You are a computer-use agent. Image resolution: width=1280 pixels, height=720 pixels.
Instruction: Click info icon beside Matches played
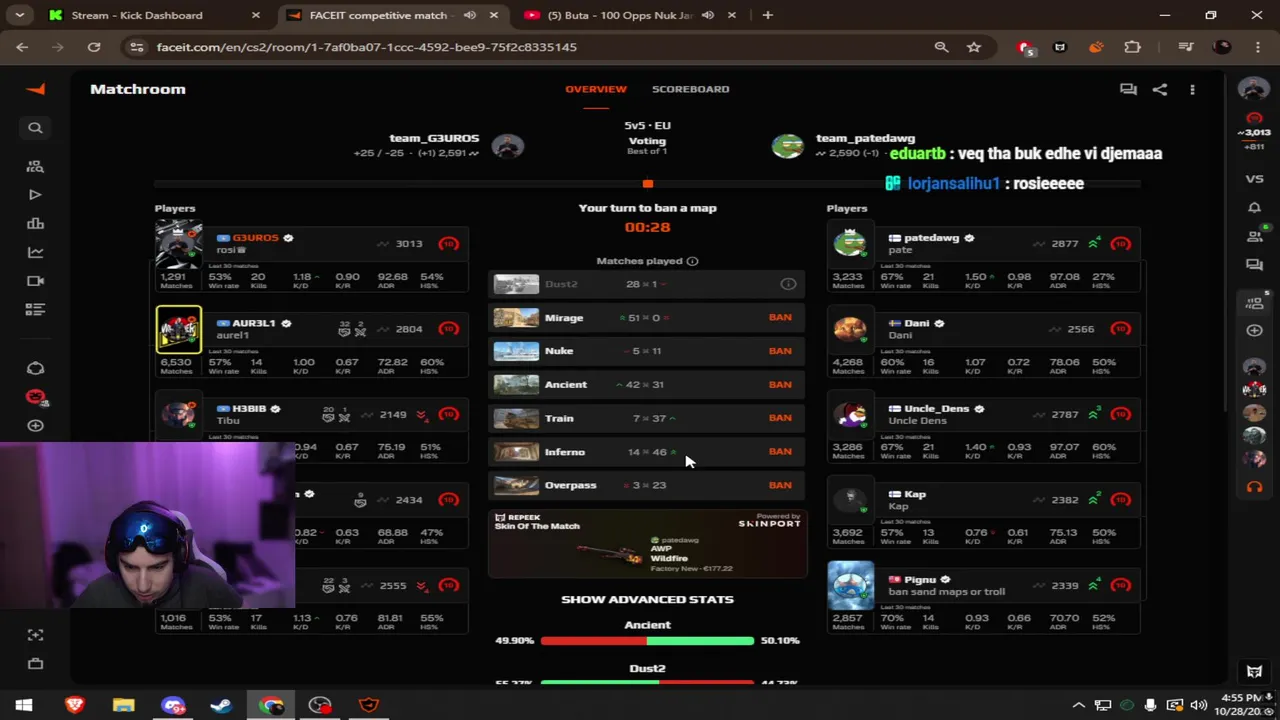coord(692,261)
